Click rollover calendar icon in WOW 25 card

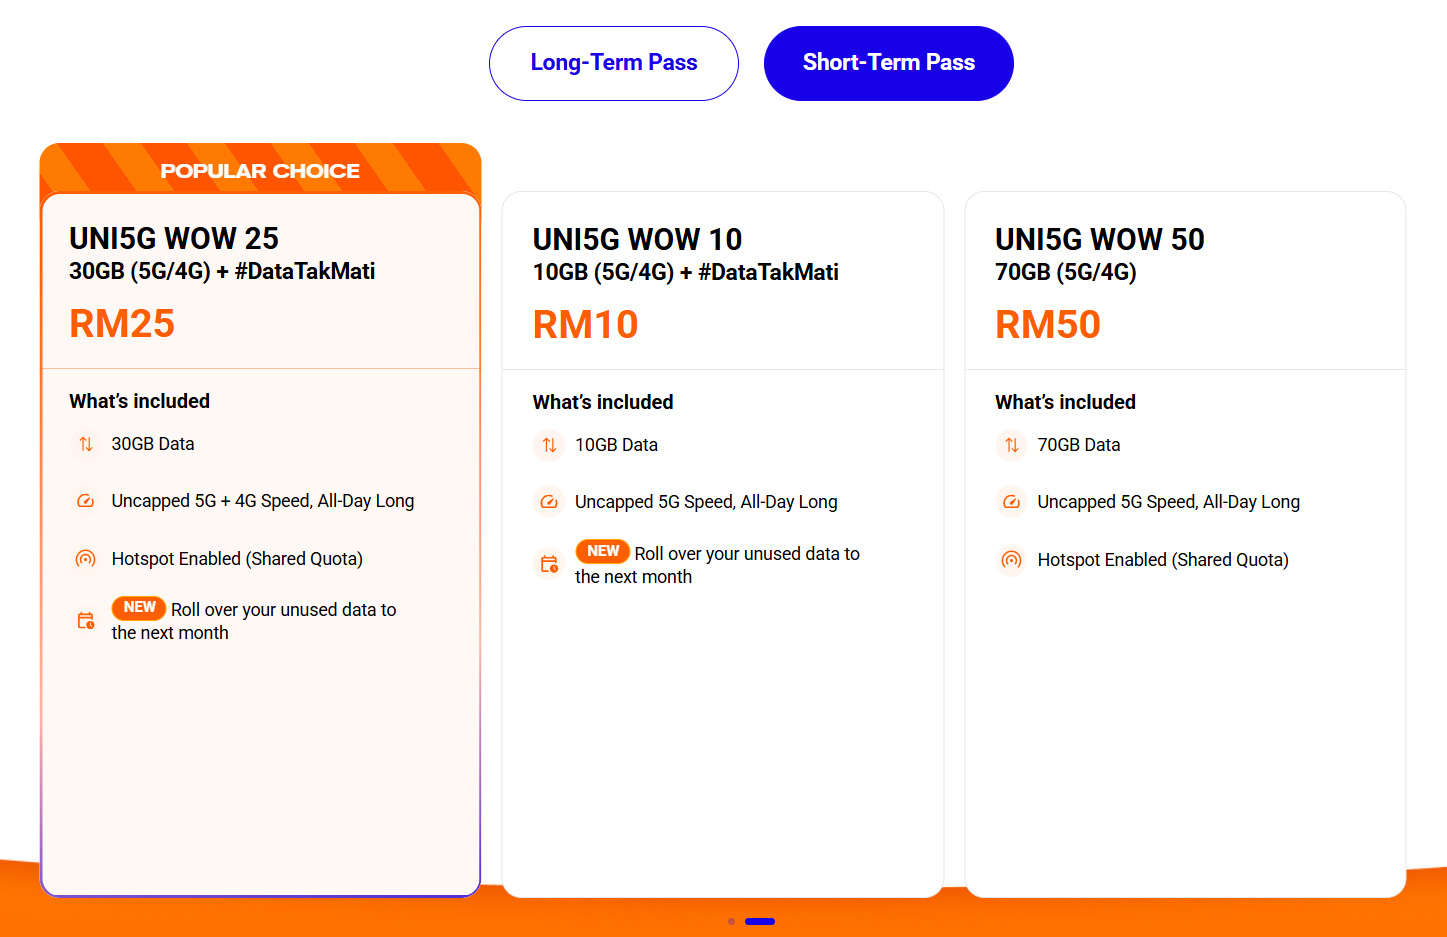(x=86, y=621)
